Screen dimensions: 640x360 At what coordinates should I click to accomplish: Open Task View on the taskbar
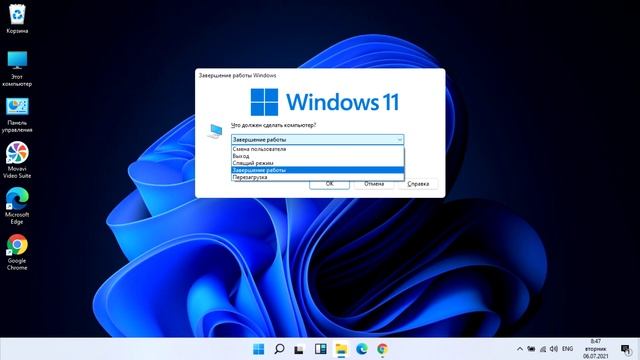(300, 349)
